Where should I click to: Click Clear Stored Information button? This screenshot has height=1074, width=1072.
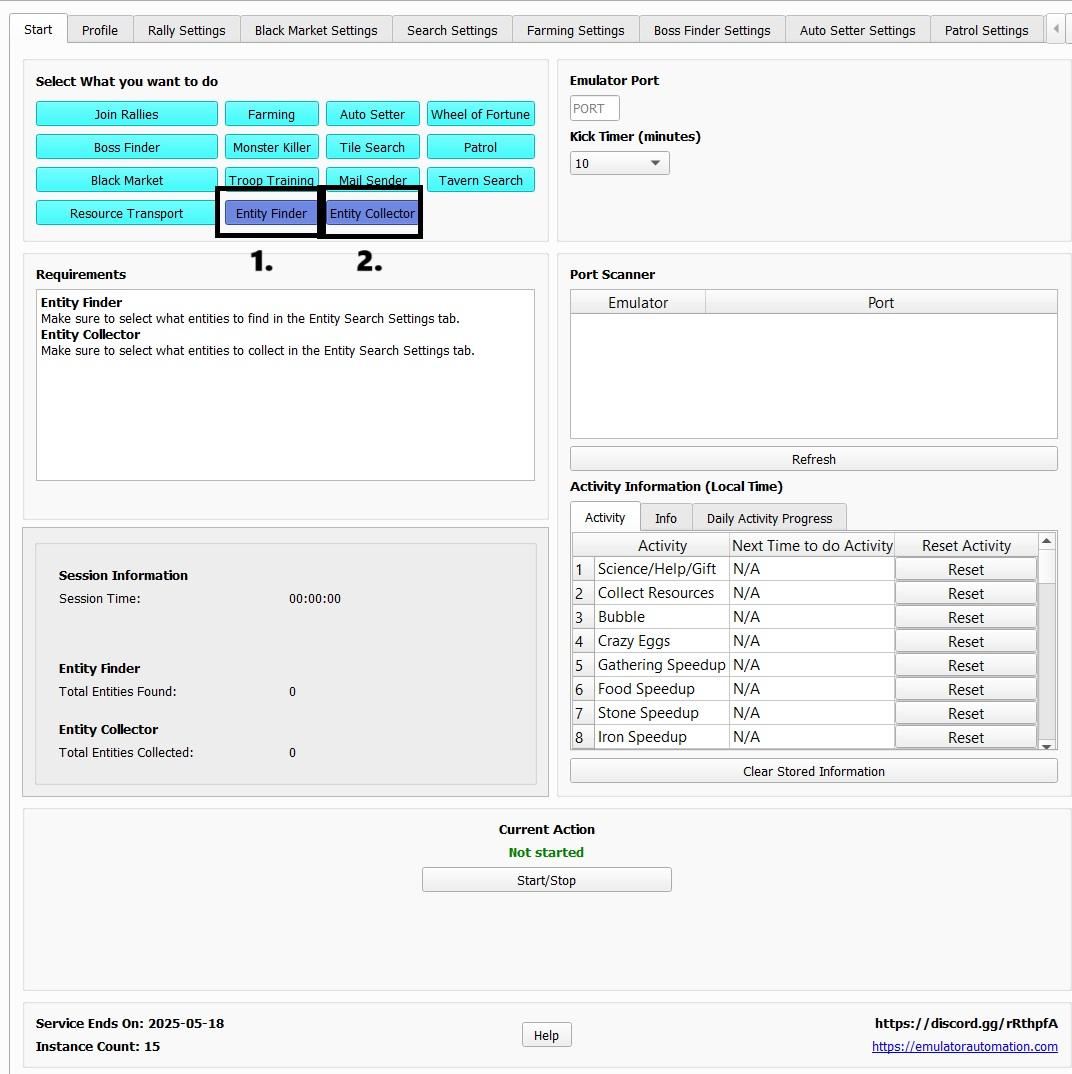point(814,771)
